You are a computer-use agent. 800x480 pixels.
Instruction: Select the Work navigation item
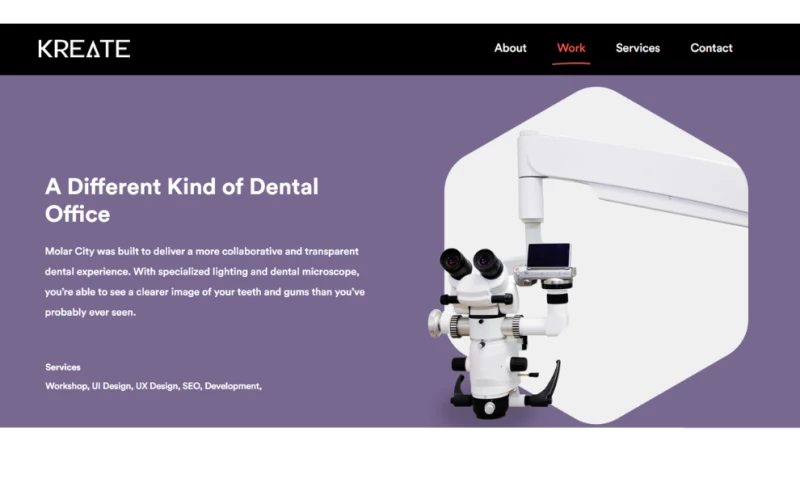tap(571, 48)
